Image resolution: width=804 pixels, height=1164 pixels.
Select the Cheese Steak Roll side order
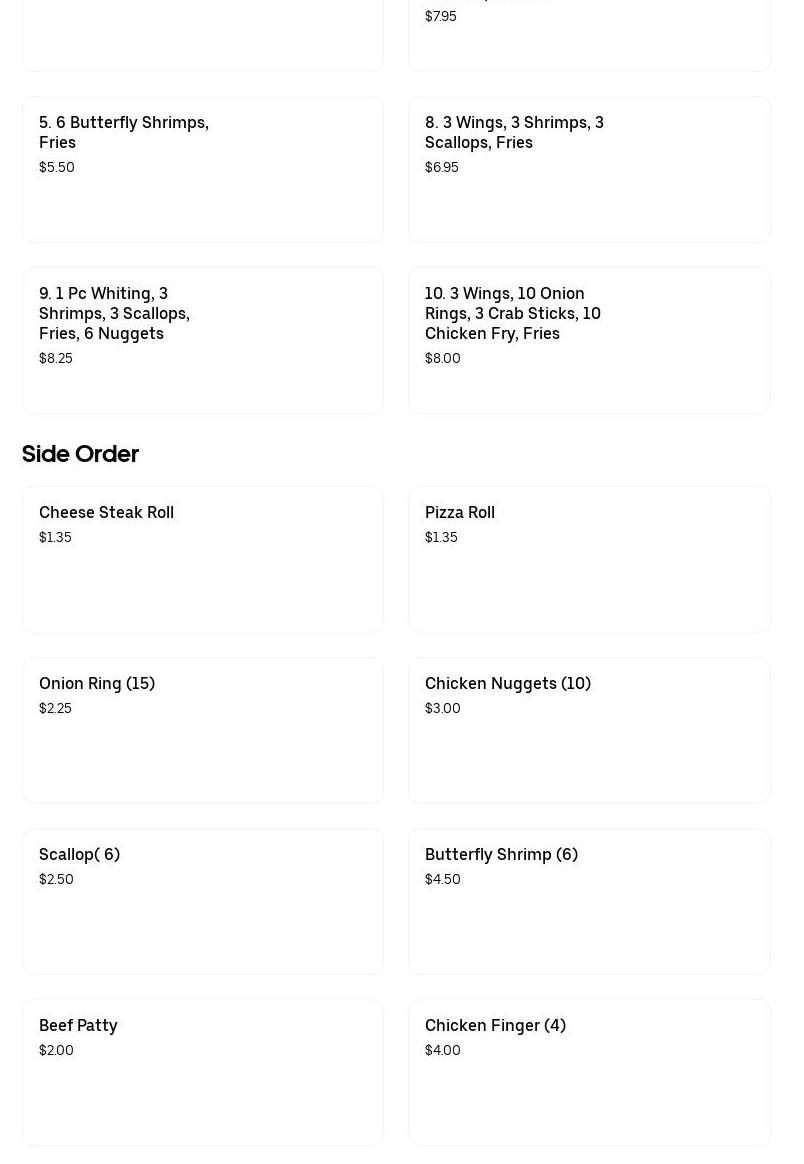pyautogui.click(x=203, y=559)
